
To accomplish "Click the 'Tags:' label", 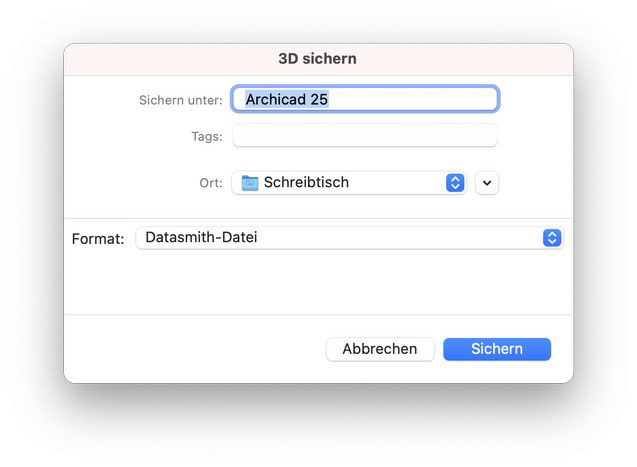I will (x=207, y=136).
